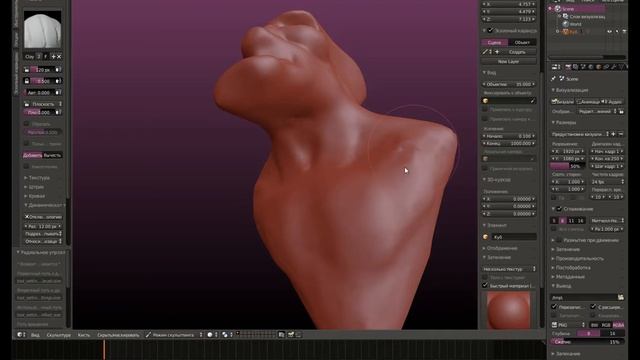Click the Анимация render button
Image resolution: width=640 pixels, height=360 pixels.
coord(588,102)
